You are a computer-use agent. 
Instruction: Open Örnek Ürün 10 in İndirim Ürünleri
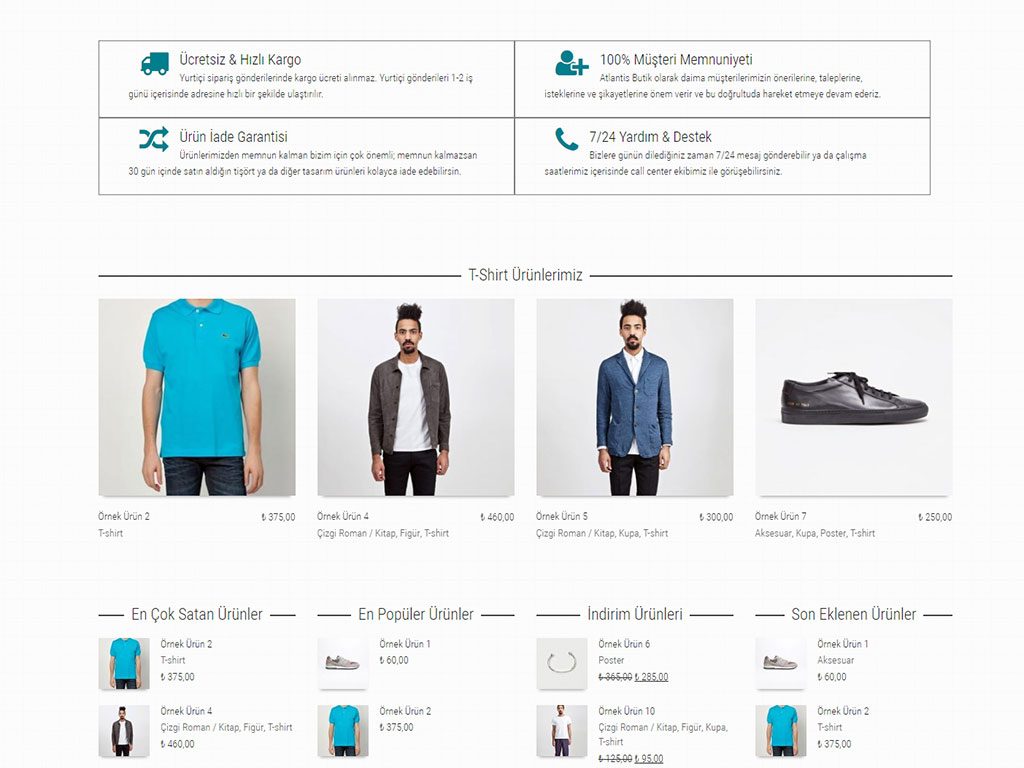(626, 711)
